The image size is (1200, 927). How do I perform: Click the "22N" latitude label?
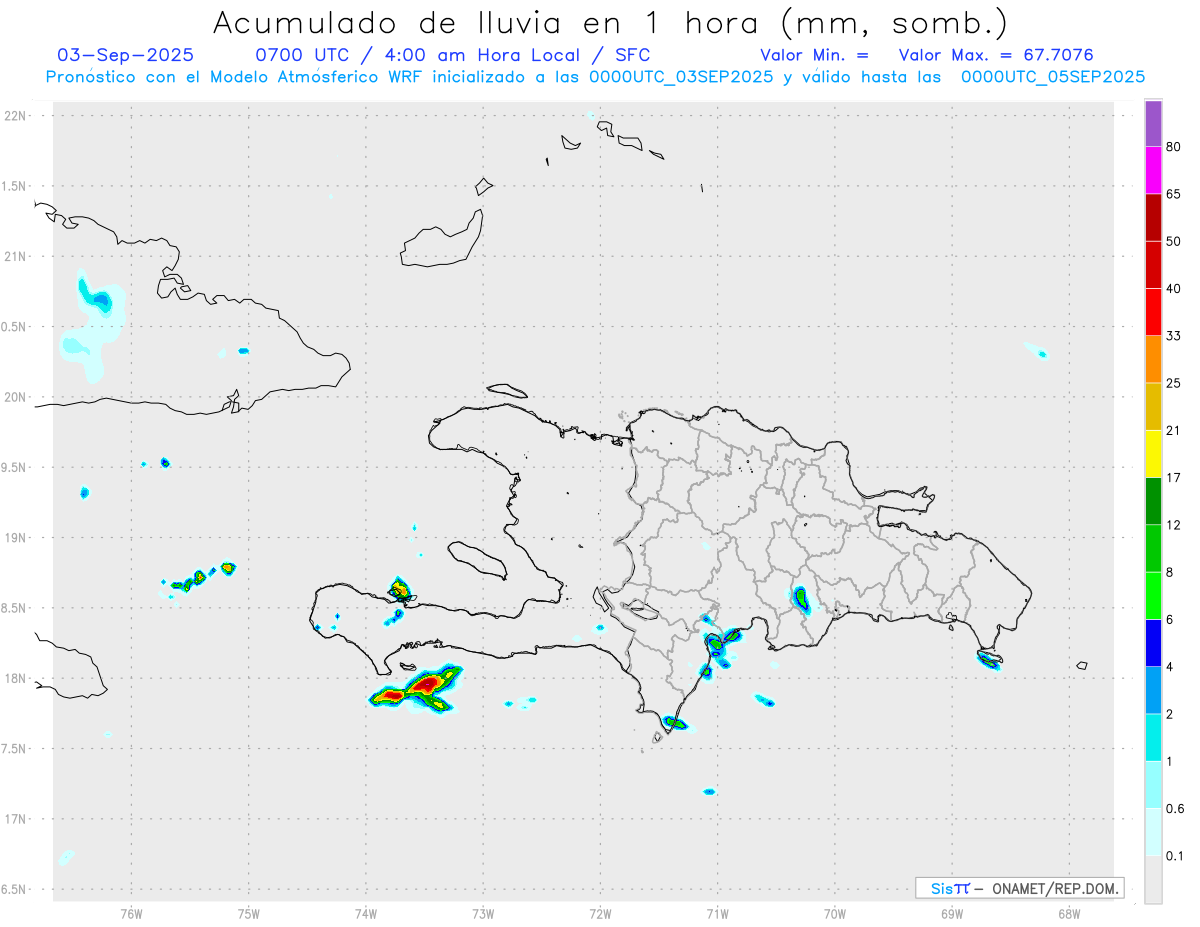coord(16,116)
